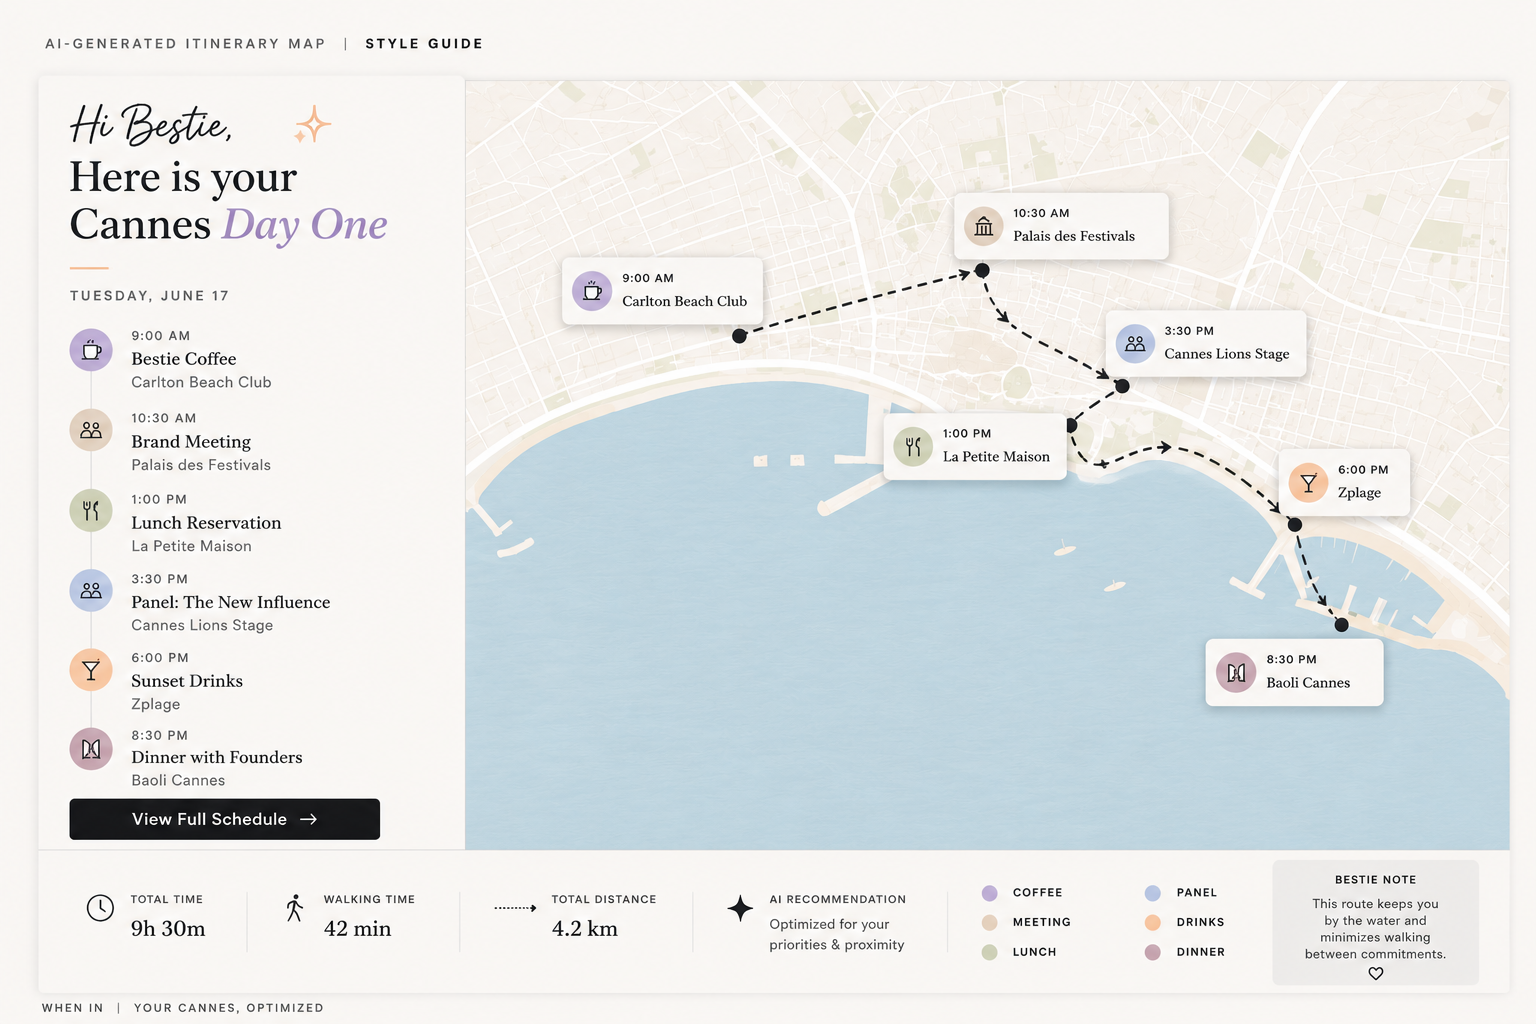Viewport: 1536px width, 1024px height.
Task: Click the Sunset Drinks schedule title
Action: 187,681
